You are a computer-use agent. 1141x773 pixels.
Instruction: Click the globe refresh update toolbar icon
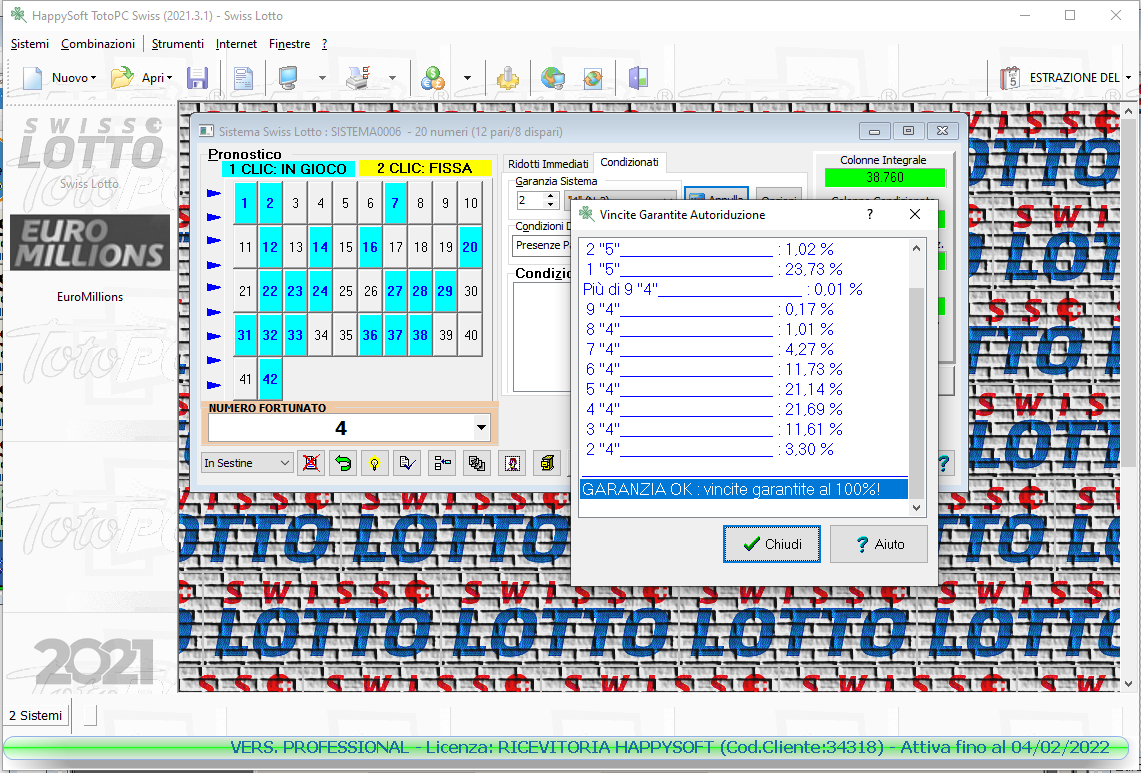(593, 78)
